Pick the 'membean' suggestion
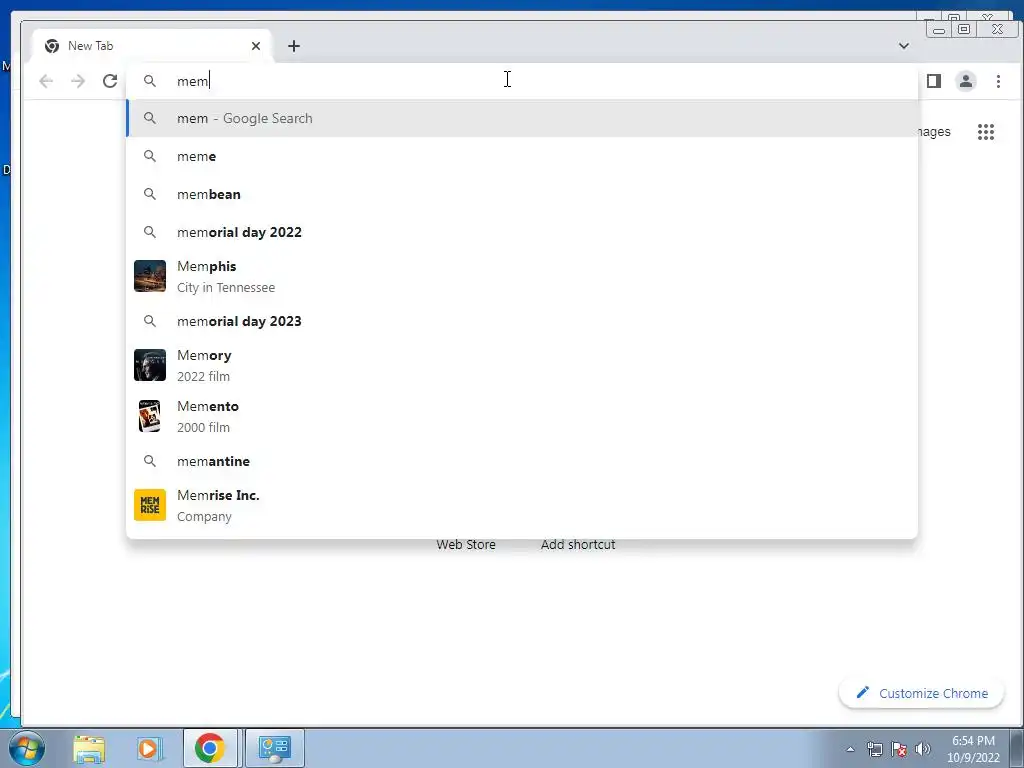Screen dimensions: 1024x768 pyautogui.click(x=522, y=194)
